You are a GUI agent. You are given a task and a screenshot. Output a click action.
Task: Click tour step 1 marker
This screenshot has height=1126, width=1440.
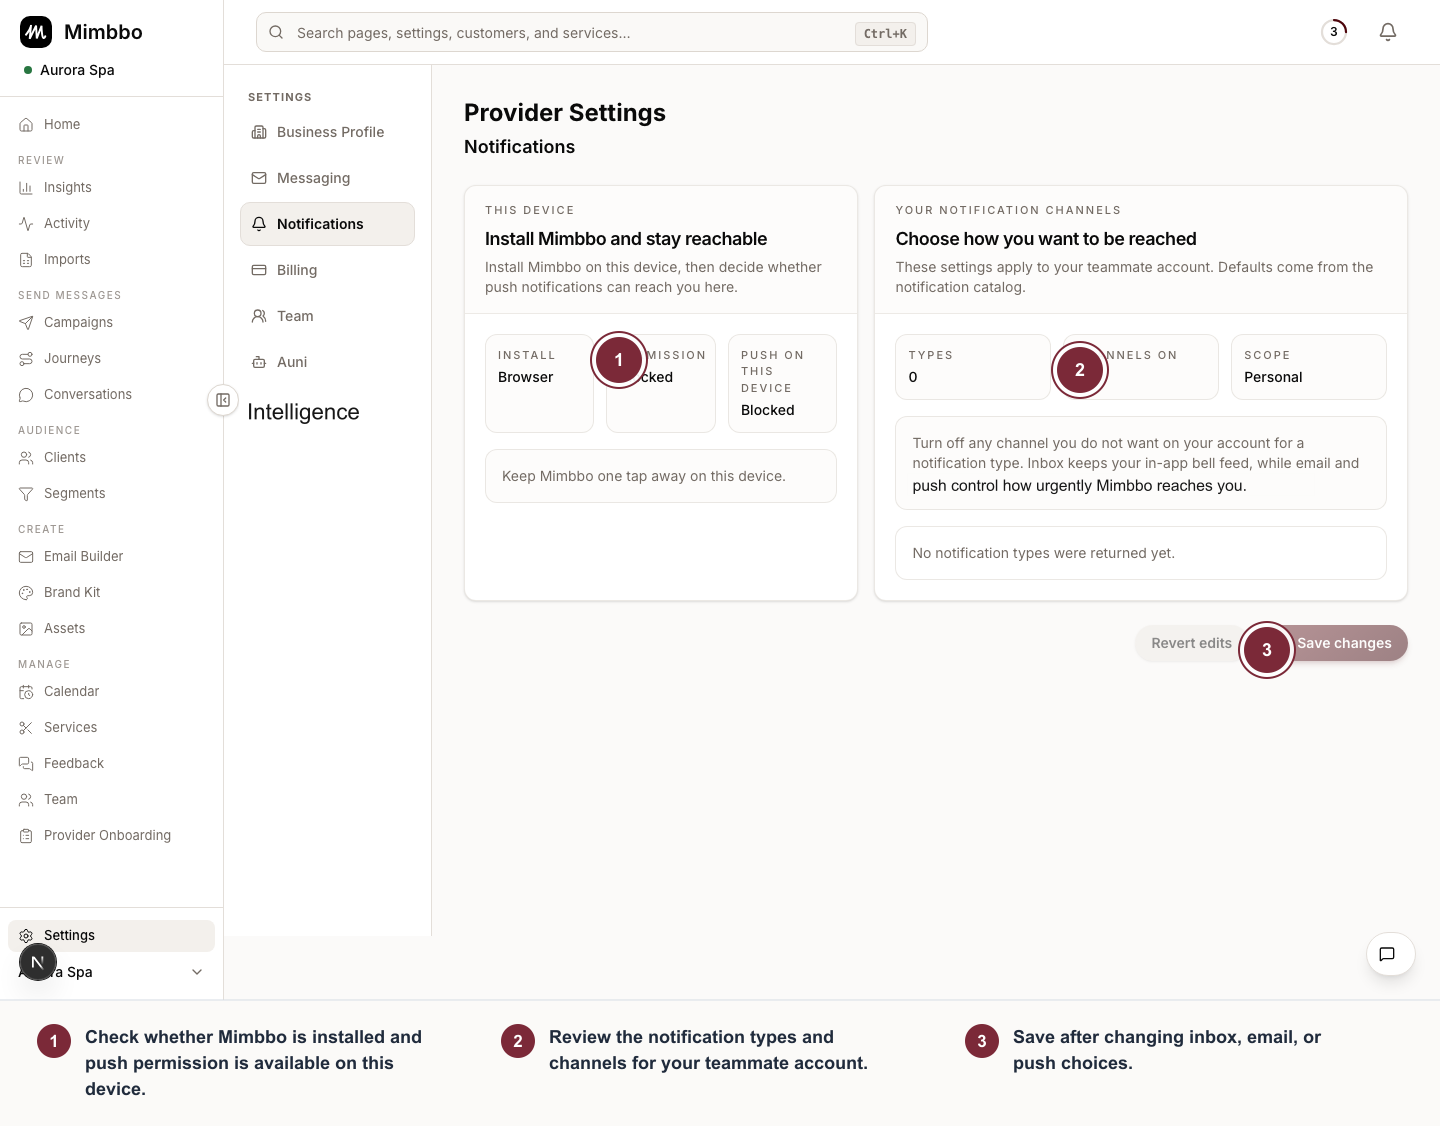(619, 360)
